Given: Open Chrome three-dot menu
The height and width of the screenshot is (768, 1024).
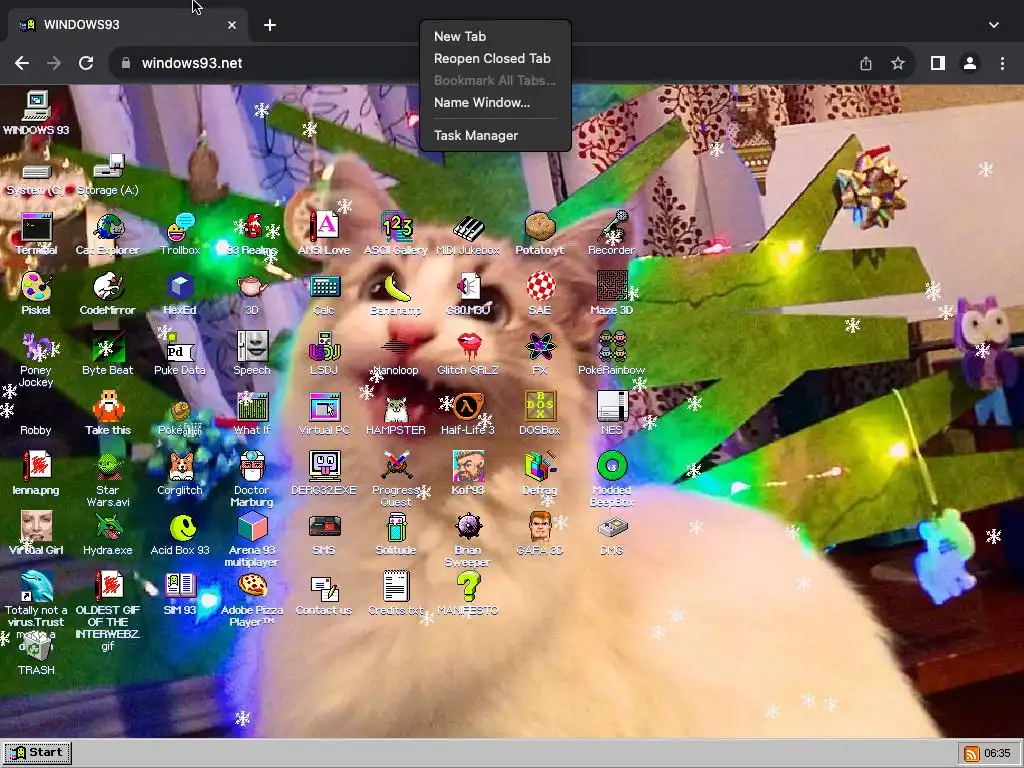Looking at the screenshot, I should pos(1002,63).
